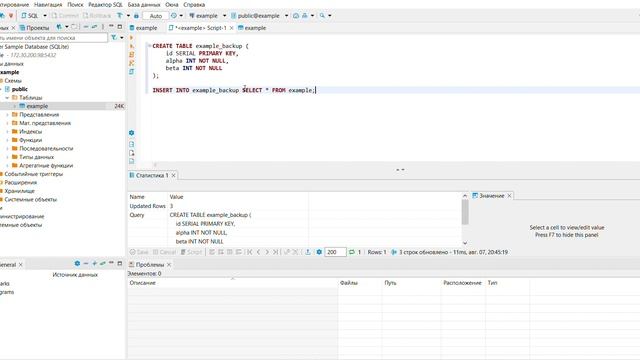Expand the 'example' table node

pos(15,106)
